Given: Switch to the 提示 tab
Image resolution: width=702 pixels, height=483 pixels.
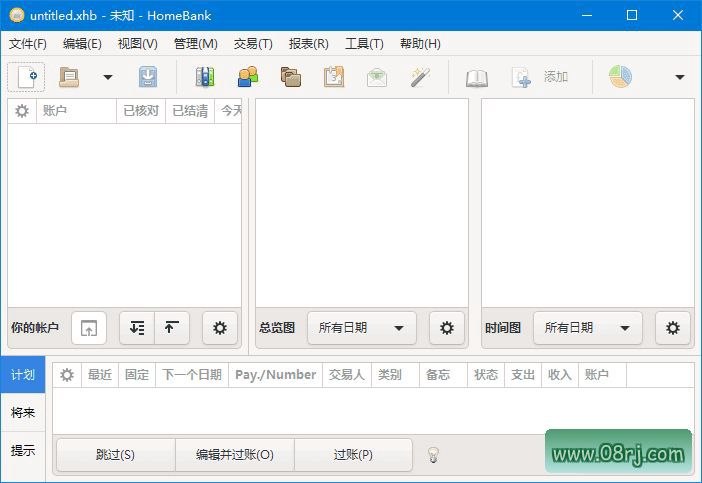Looking at the screenshot, I should click(x=23, y=450).
